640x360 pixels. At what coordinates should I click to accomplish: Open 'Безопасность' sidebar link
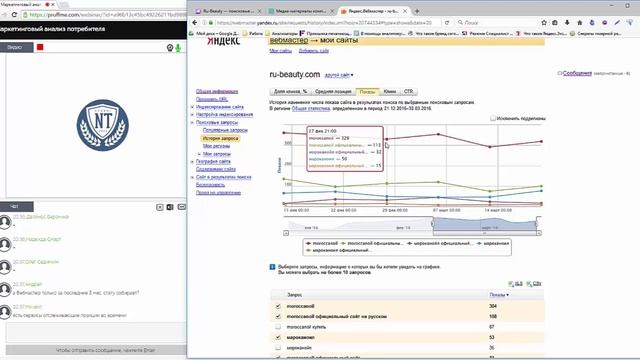[x=210, y=185]
